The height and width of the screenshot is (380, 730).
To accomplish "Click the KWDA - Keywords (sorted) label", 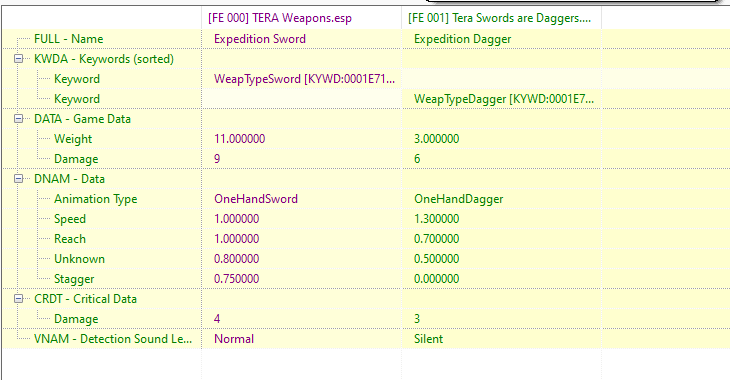I will 104,59.
